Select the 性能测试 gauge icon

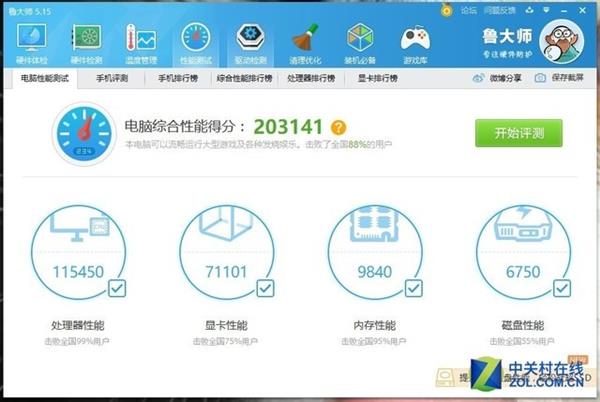196,37
